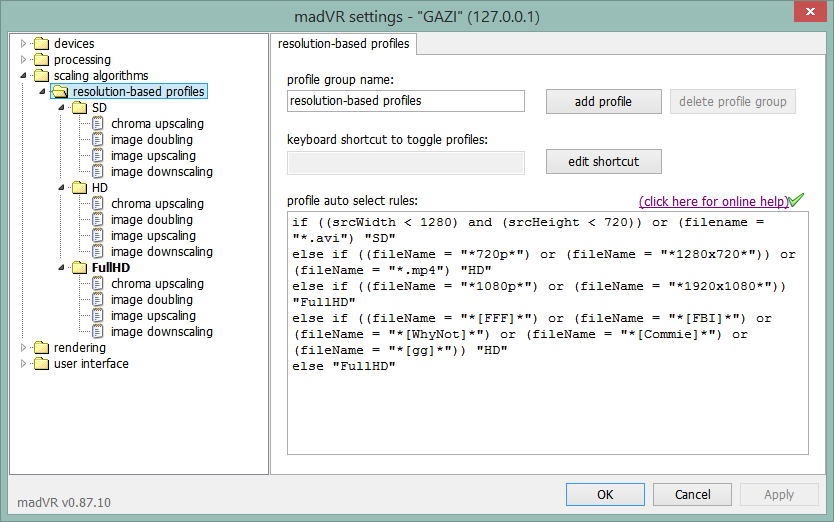Viewport: 834px width, 522px height.
Task: Select the 'processing' tree label
Action: pyautogui.click(x=82, y=60)
